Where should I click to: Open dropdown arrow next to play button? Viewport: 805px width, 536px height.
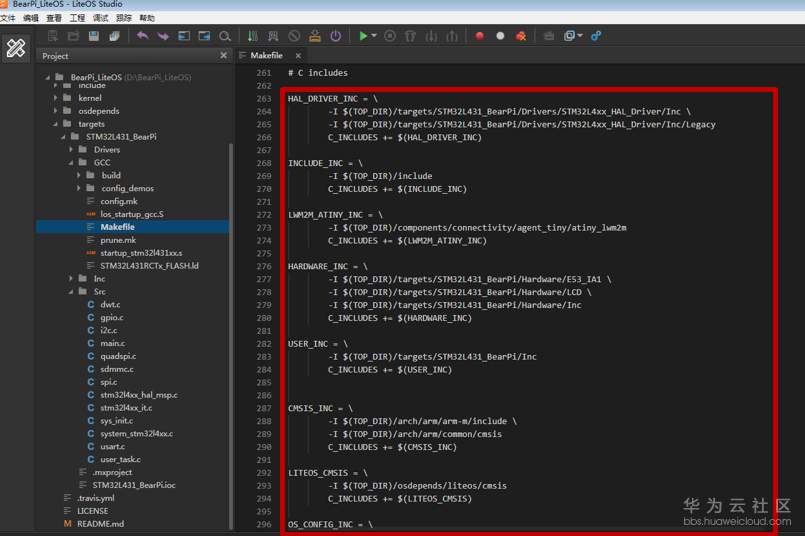374,35
